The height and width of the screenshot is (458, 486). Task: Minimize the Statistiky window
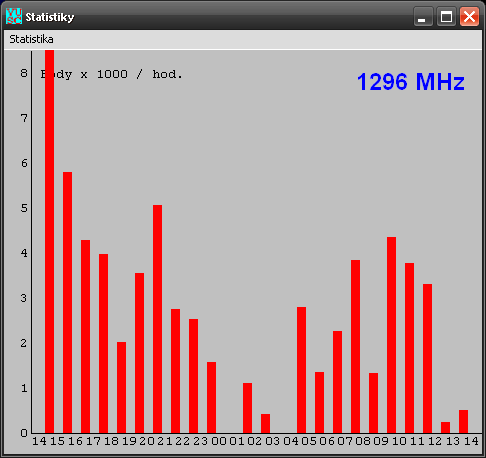pyautogui.click(x=423, y=16)
